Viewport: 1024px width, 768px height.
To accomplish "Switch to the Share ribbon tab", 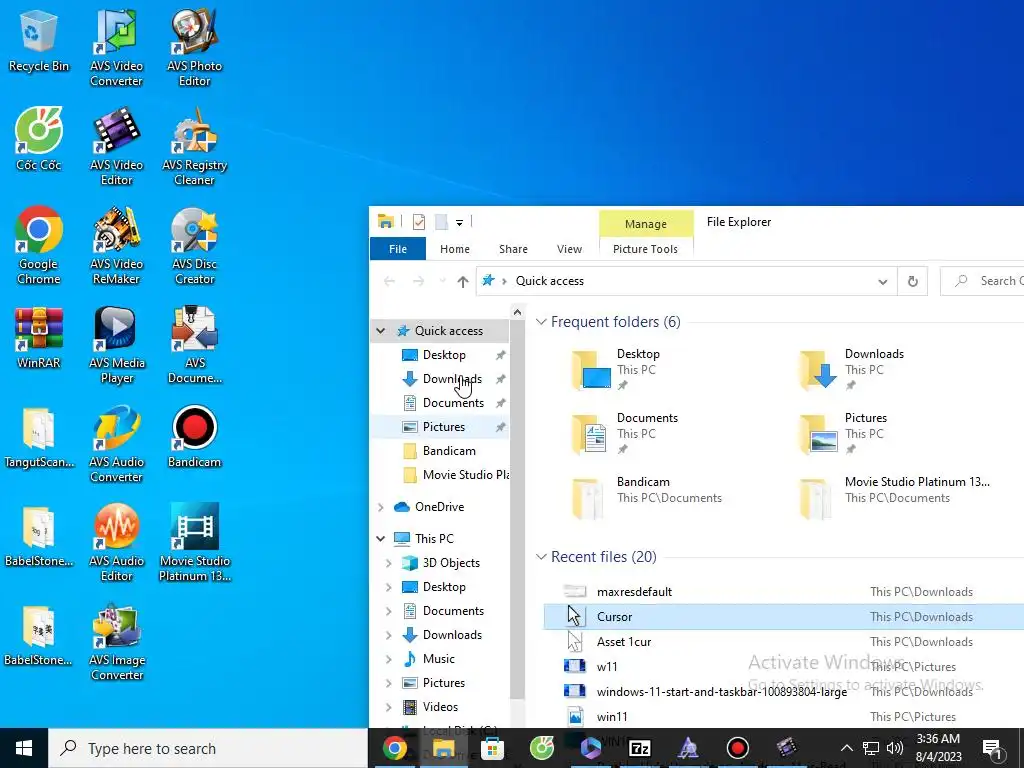I will (x=513, y=249).
